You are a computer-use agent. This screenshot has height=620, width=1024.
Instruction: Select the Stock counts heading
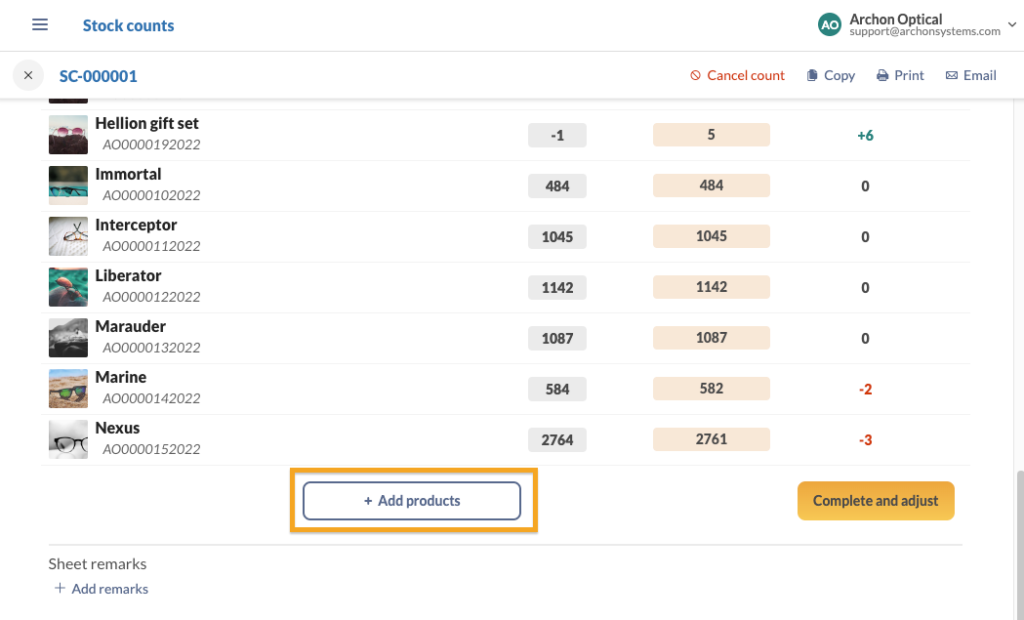(128, 24)
